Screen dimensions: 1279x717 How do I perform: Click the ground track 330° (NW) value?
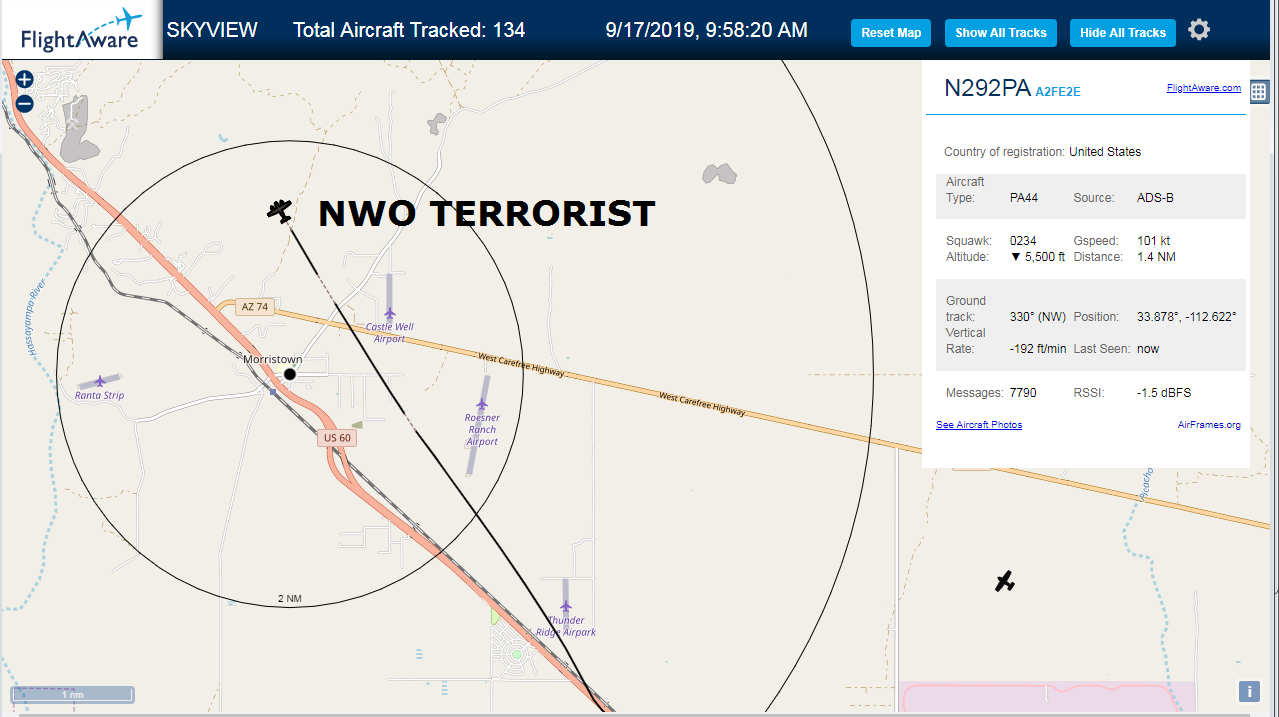[x=1037, y=317]
